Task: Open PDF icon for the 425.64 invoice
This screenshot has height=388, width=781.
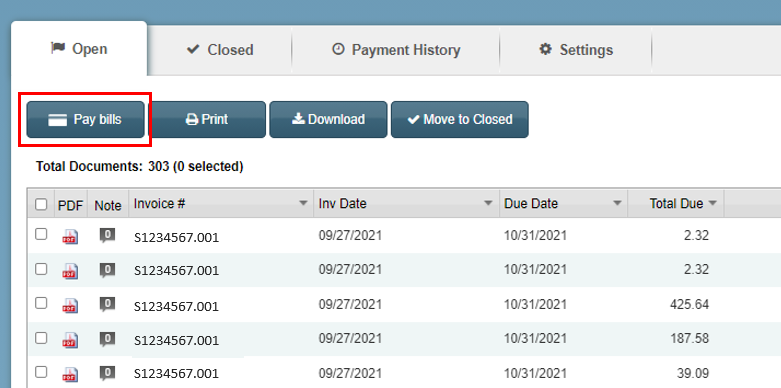Action: coord(70,305)
